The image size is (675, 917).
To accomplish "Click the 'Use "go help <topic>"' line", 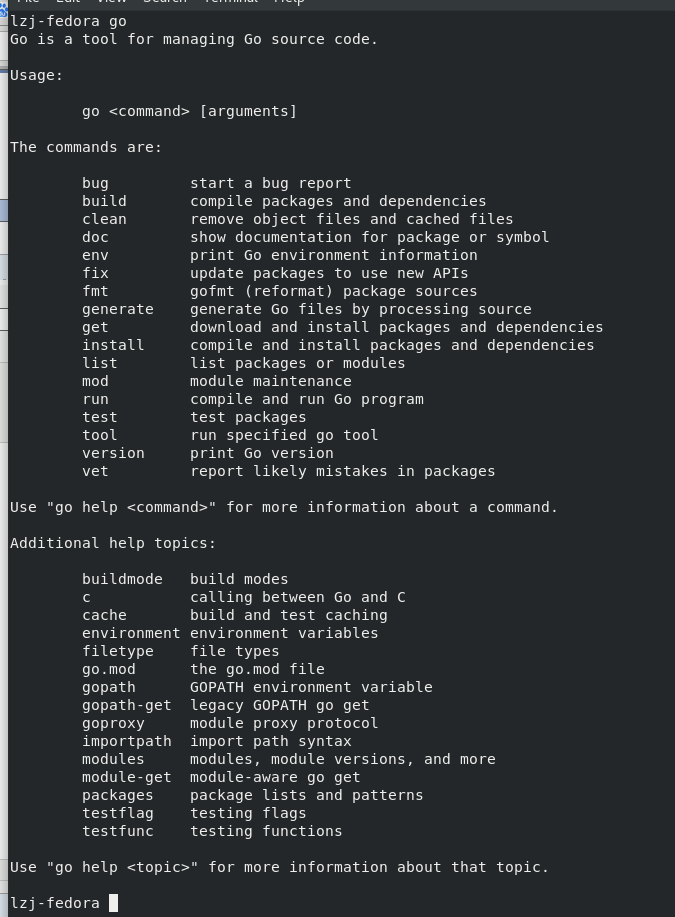I will 280,867.
